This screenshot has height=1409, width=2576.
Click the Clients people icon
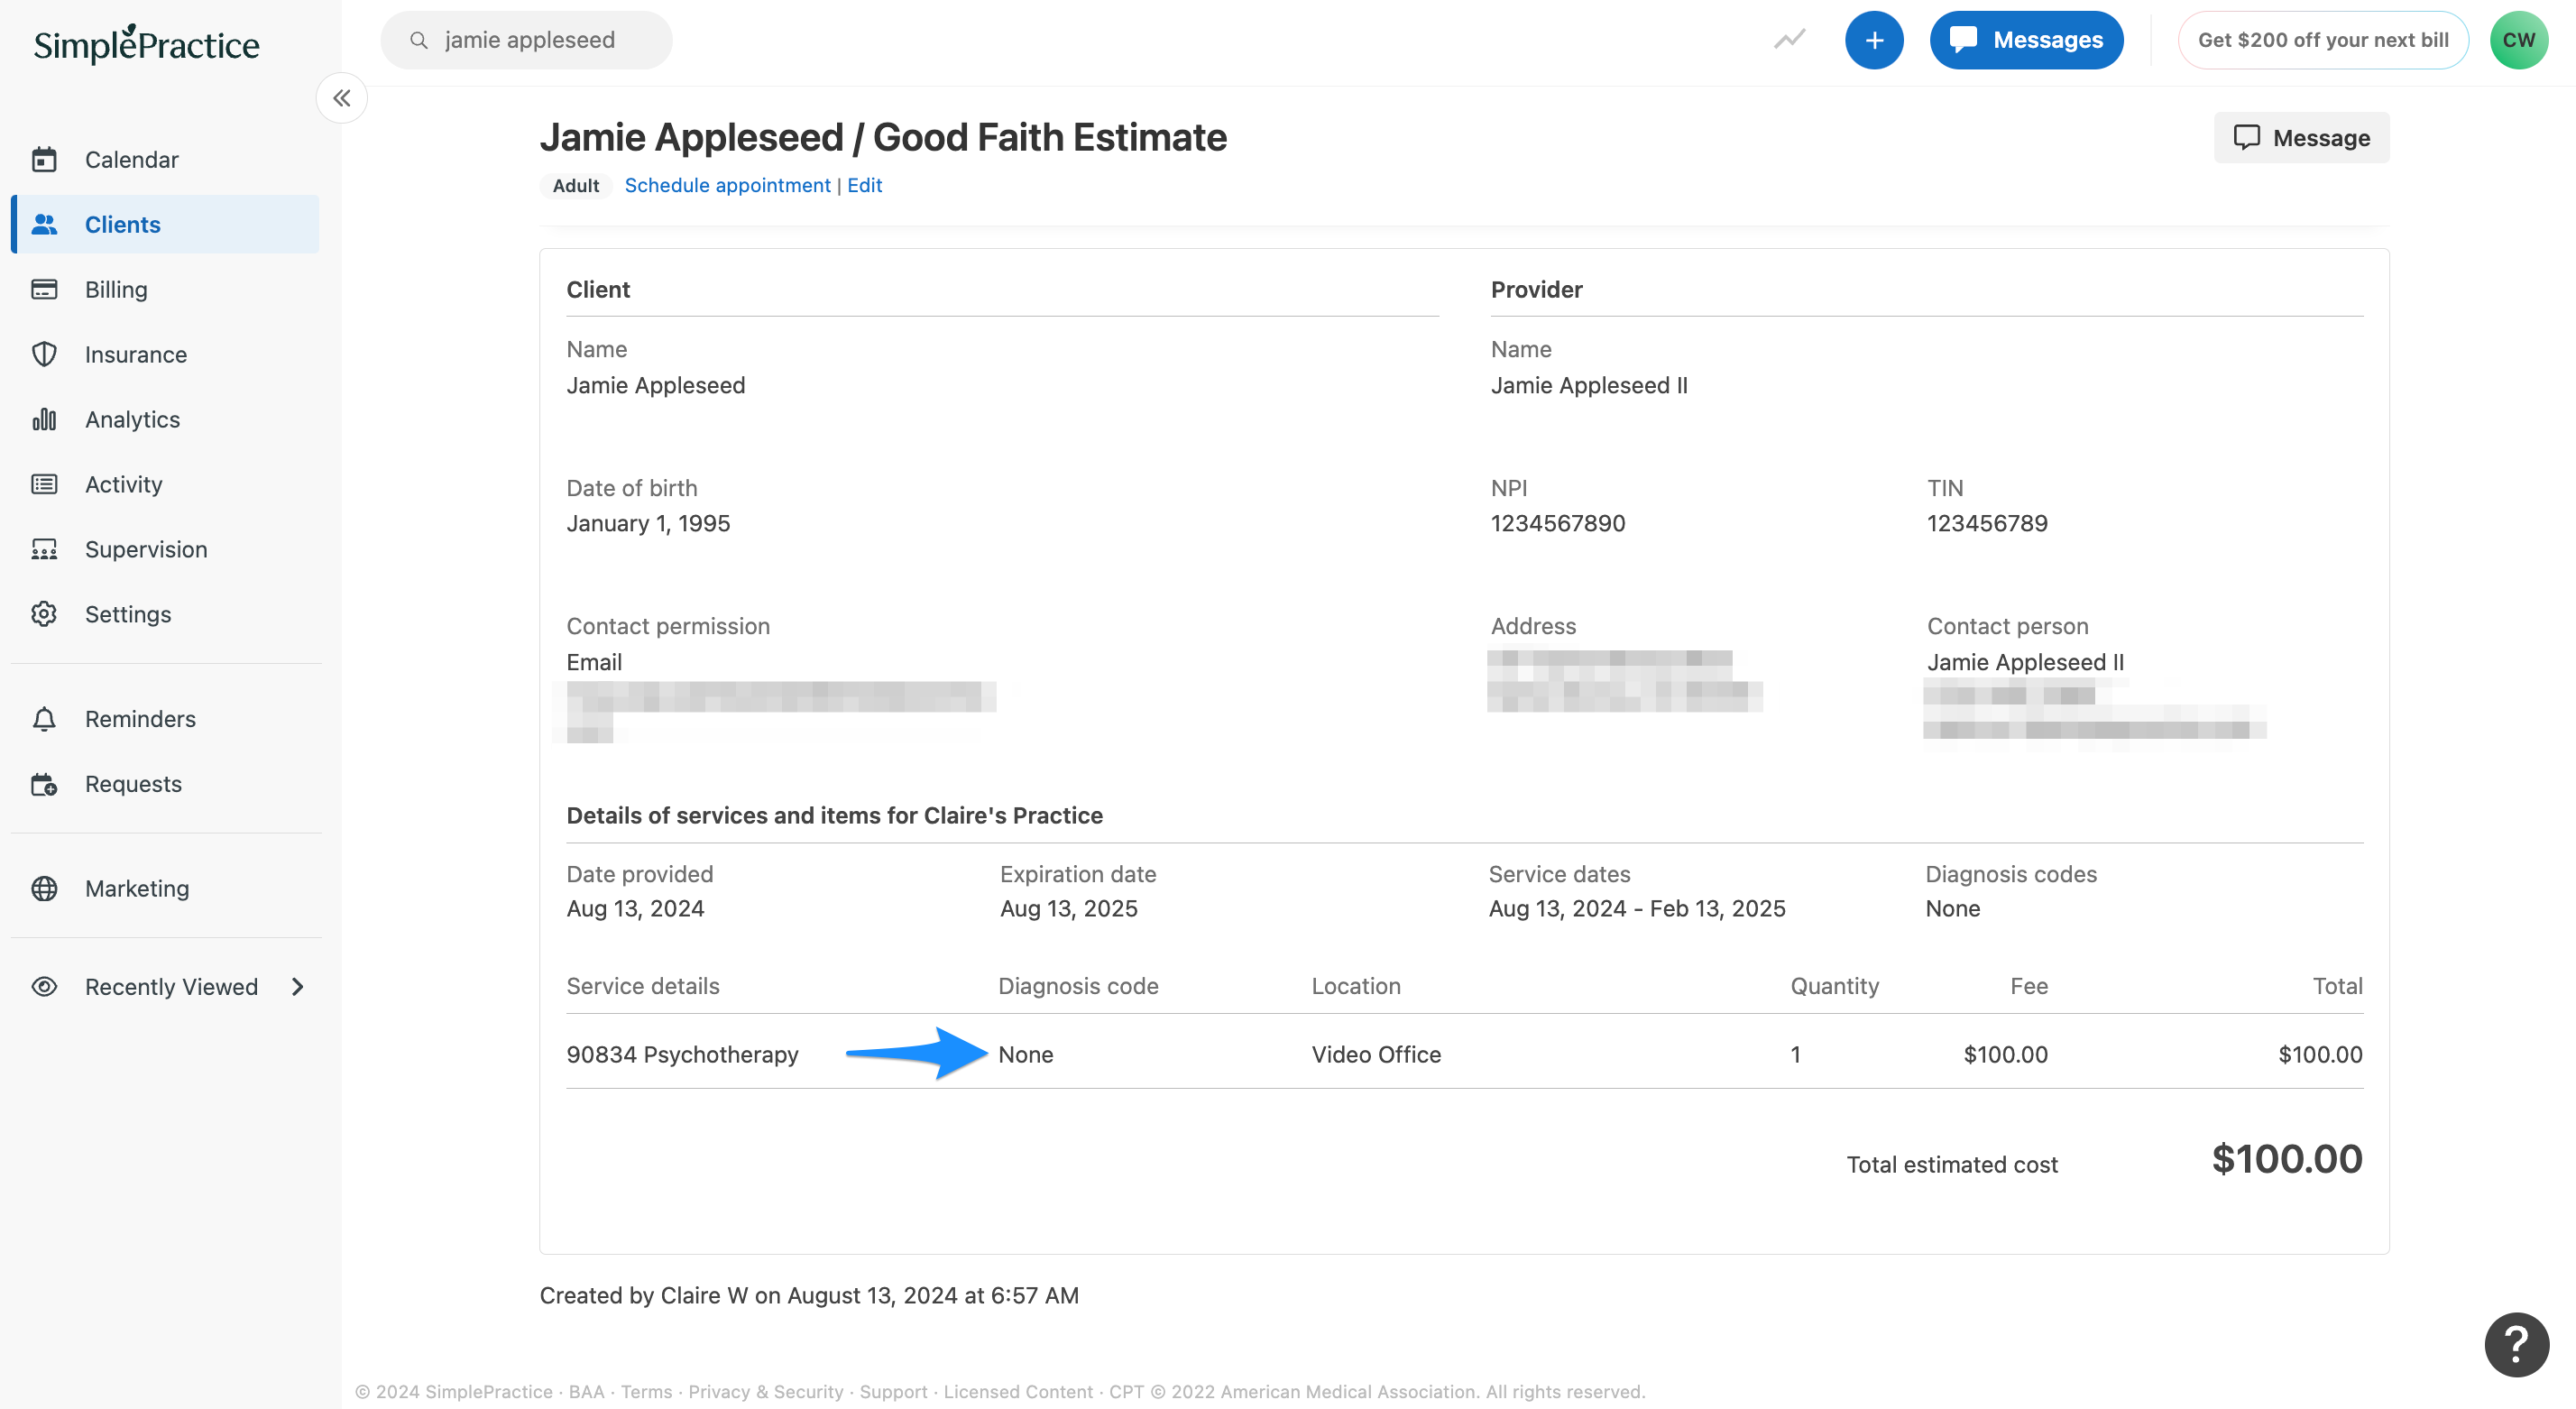(44, 224)
